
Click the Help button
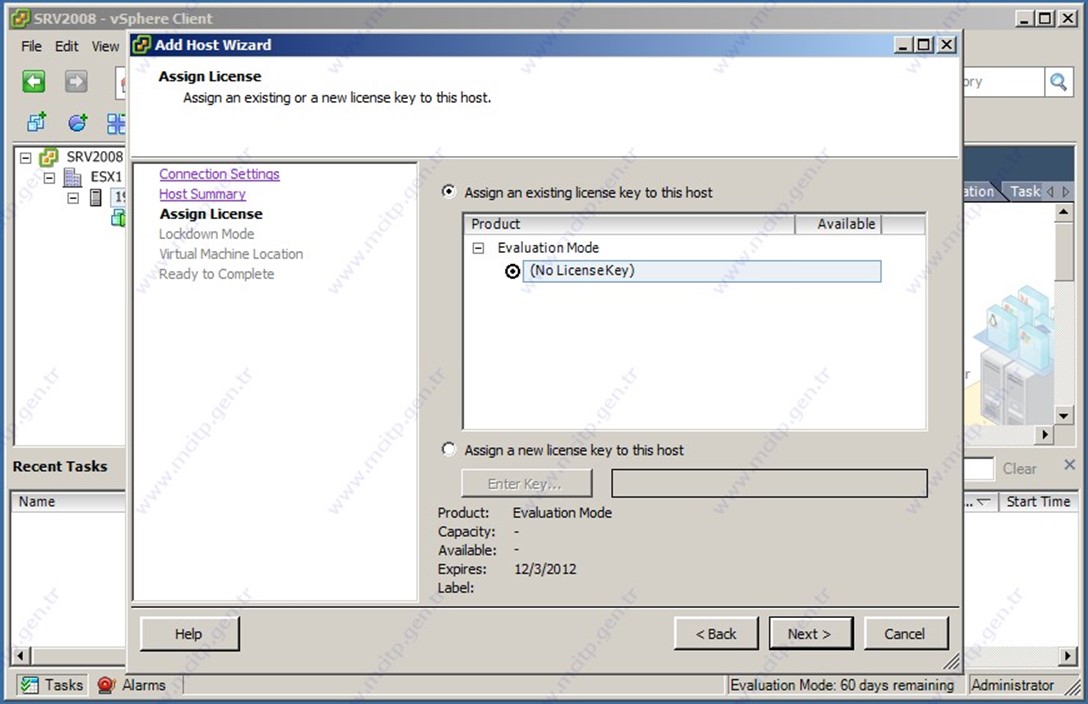189,634
